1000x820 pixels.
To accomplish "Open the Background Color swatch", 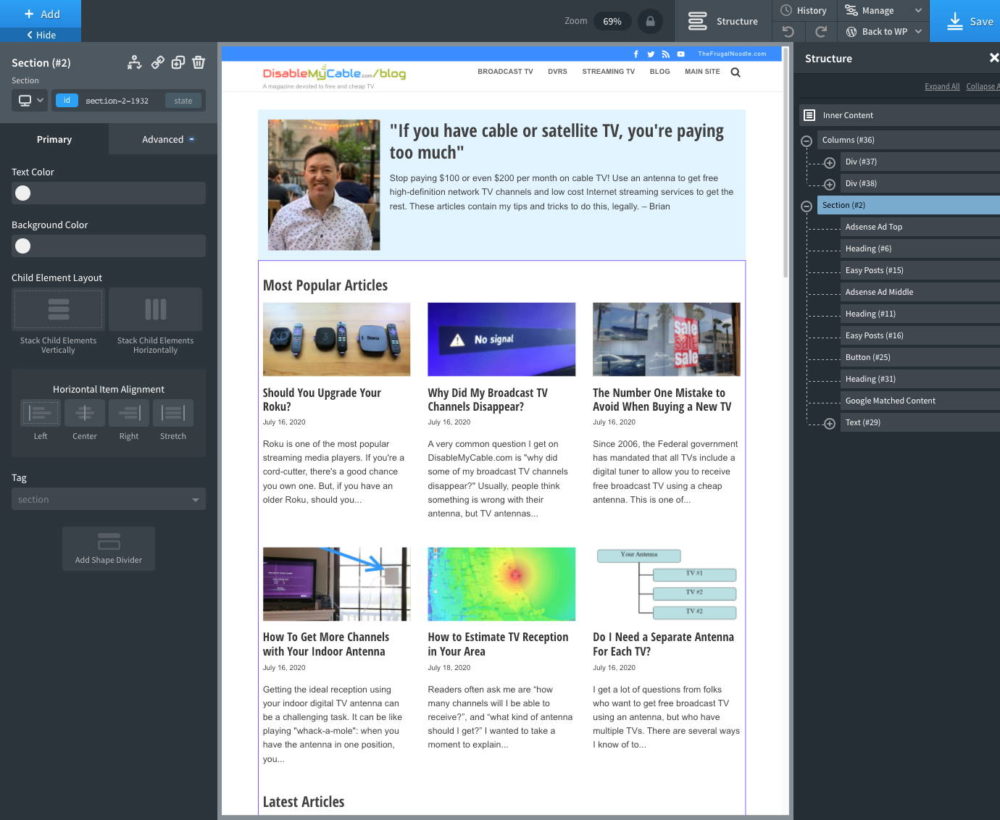I will (x=23, y=246).
